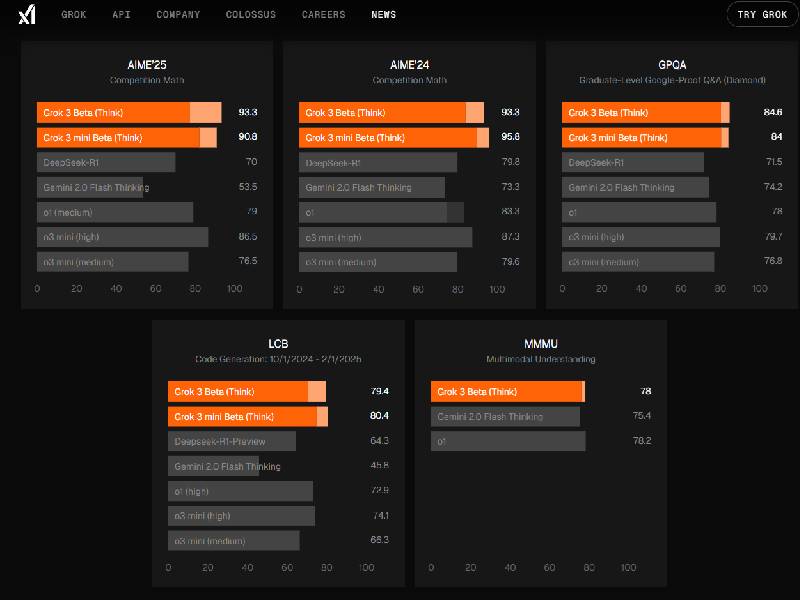The image size is (800, 600).
Task: Click o3 mini (medium) bar in GPQA chart
Action: [637, 262]
